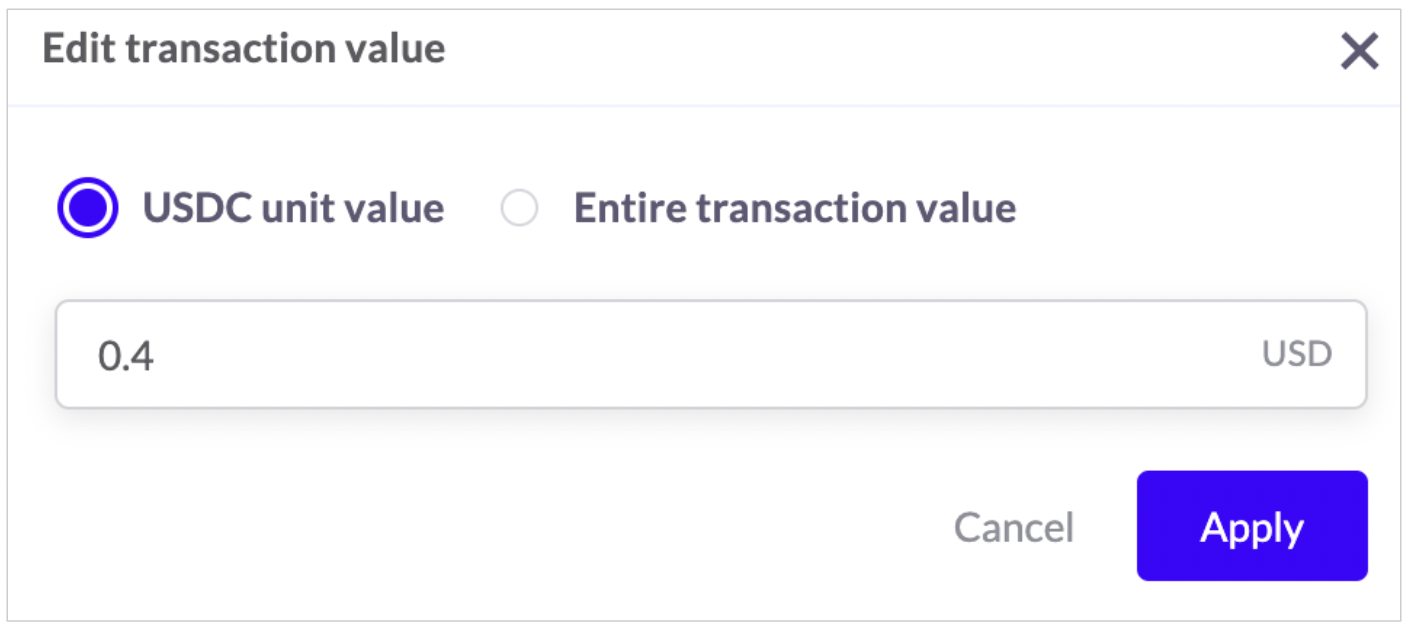
Task: Choose the Entire transaction value option
Action: point(520,209)
